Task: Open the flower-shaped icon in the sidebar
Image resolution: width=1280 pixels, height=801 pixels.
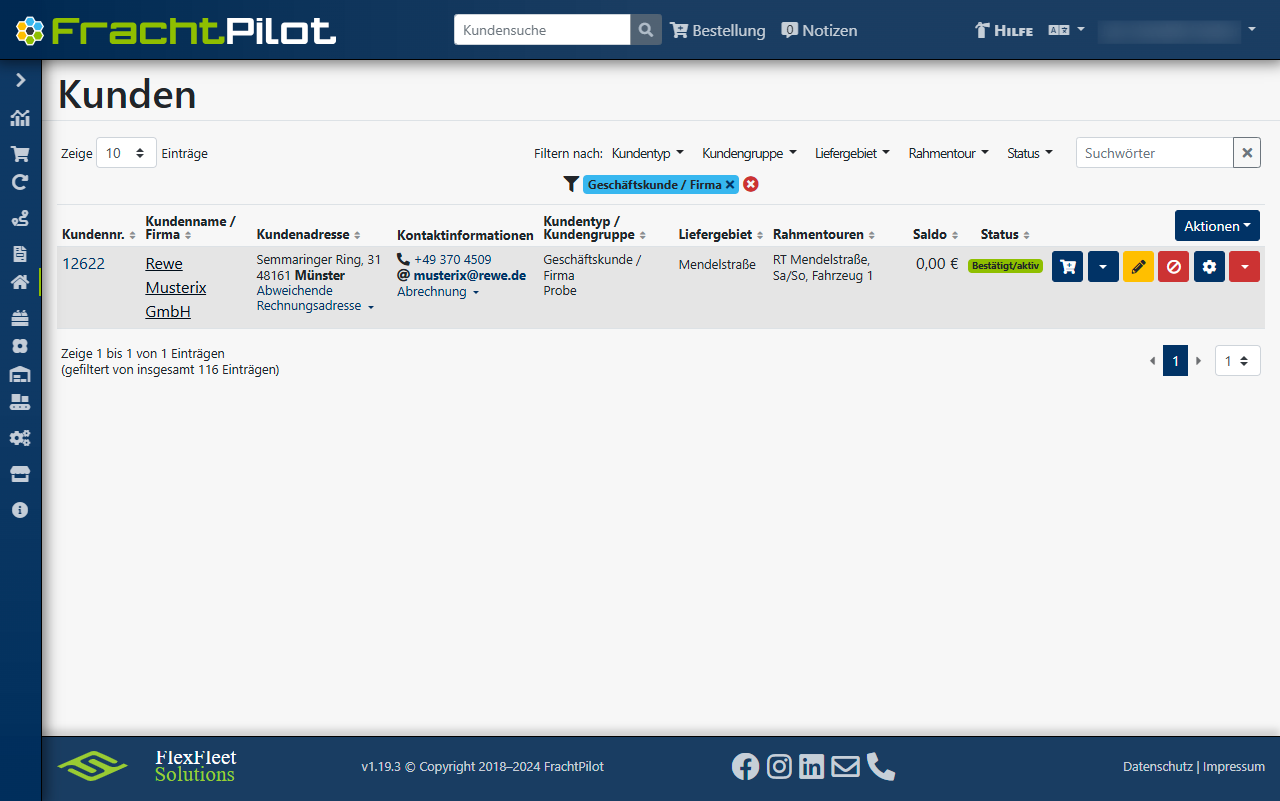Action: coord(20,346)
